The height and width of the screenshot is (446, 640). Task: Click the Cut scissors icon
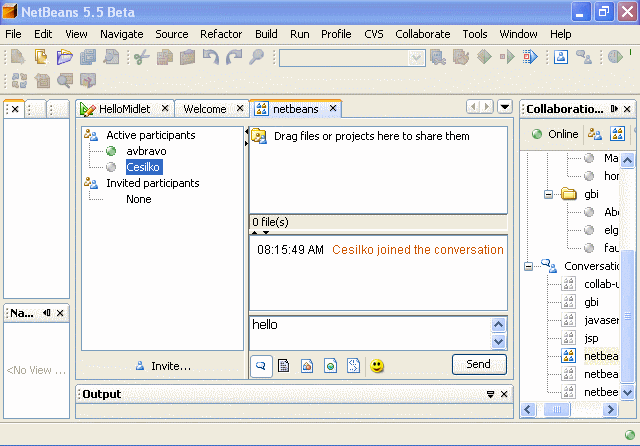(141, 57)
